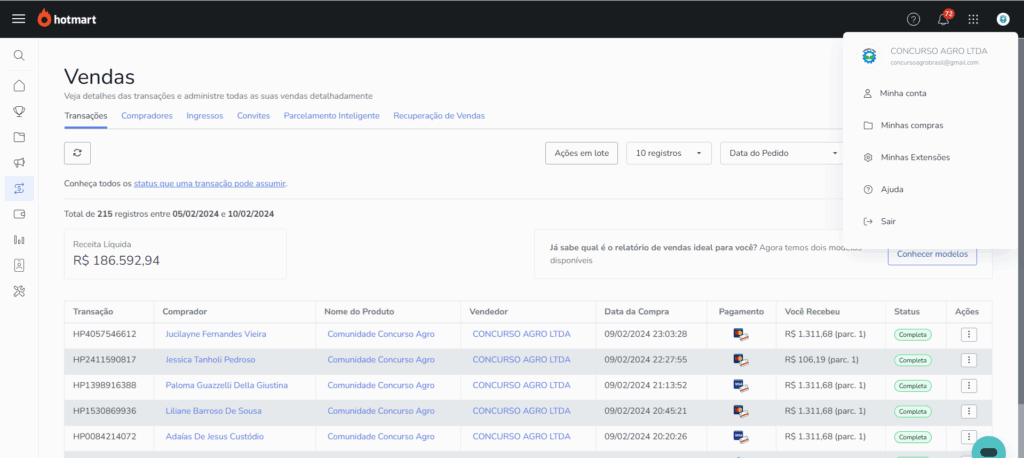Open buyer Jucilayne Fernandes Vieira
The image size is (1024, 458).
216,334
